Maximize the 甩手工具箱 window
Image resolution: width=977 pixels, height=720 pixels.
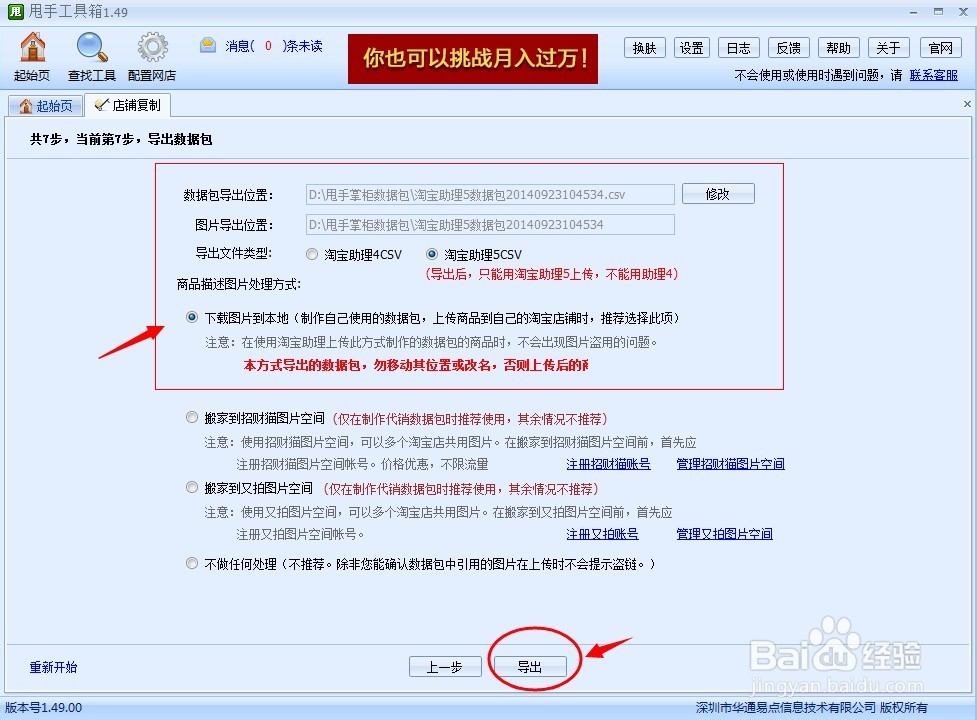tap(938, 11)
